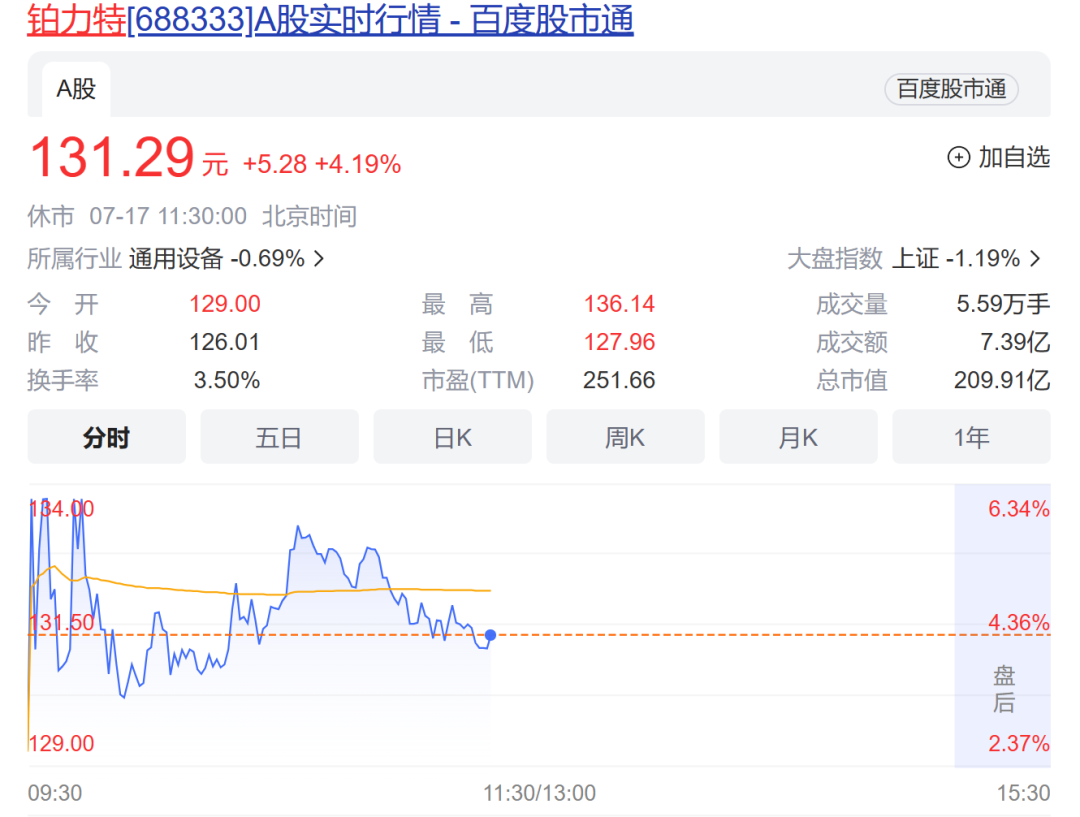Switch to 分时 chart tab
Viewport: 1080px width, 817px height.
(107, 437)
